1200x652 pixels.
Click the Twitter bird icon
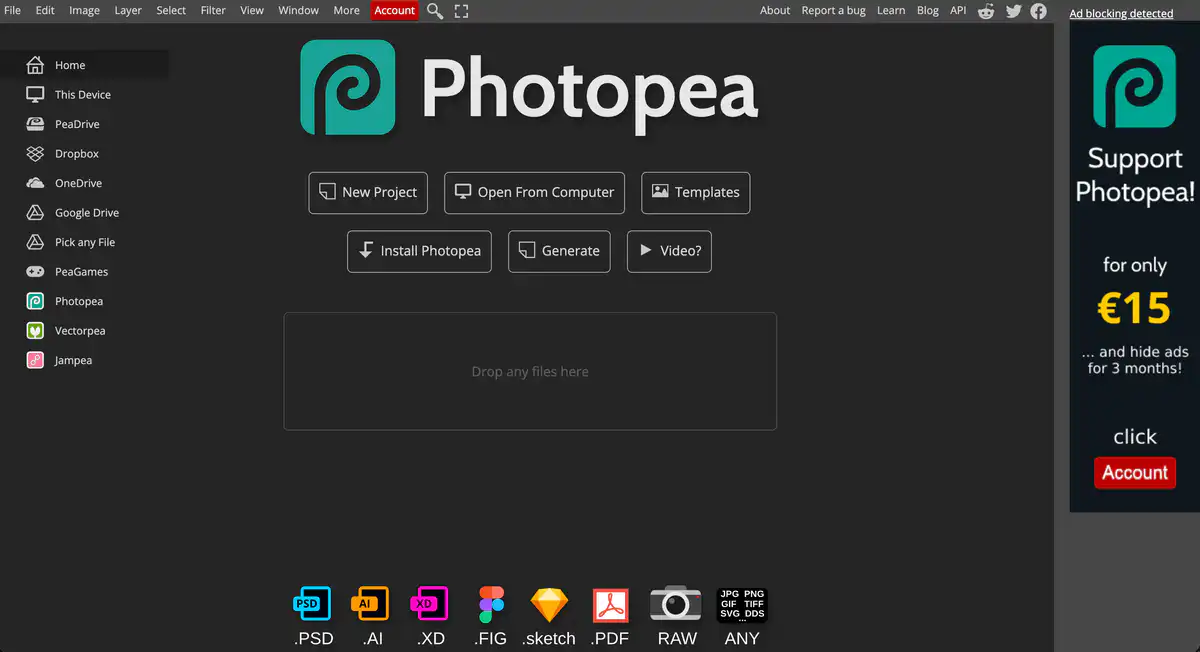click(1014, 11)
